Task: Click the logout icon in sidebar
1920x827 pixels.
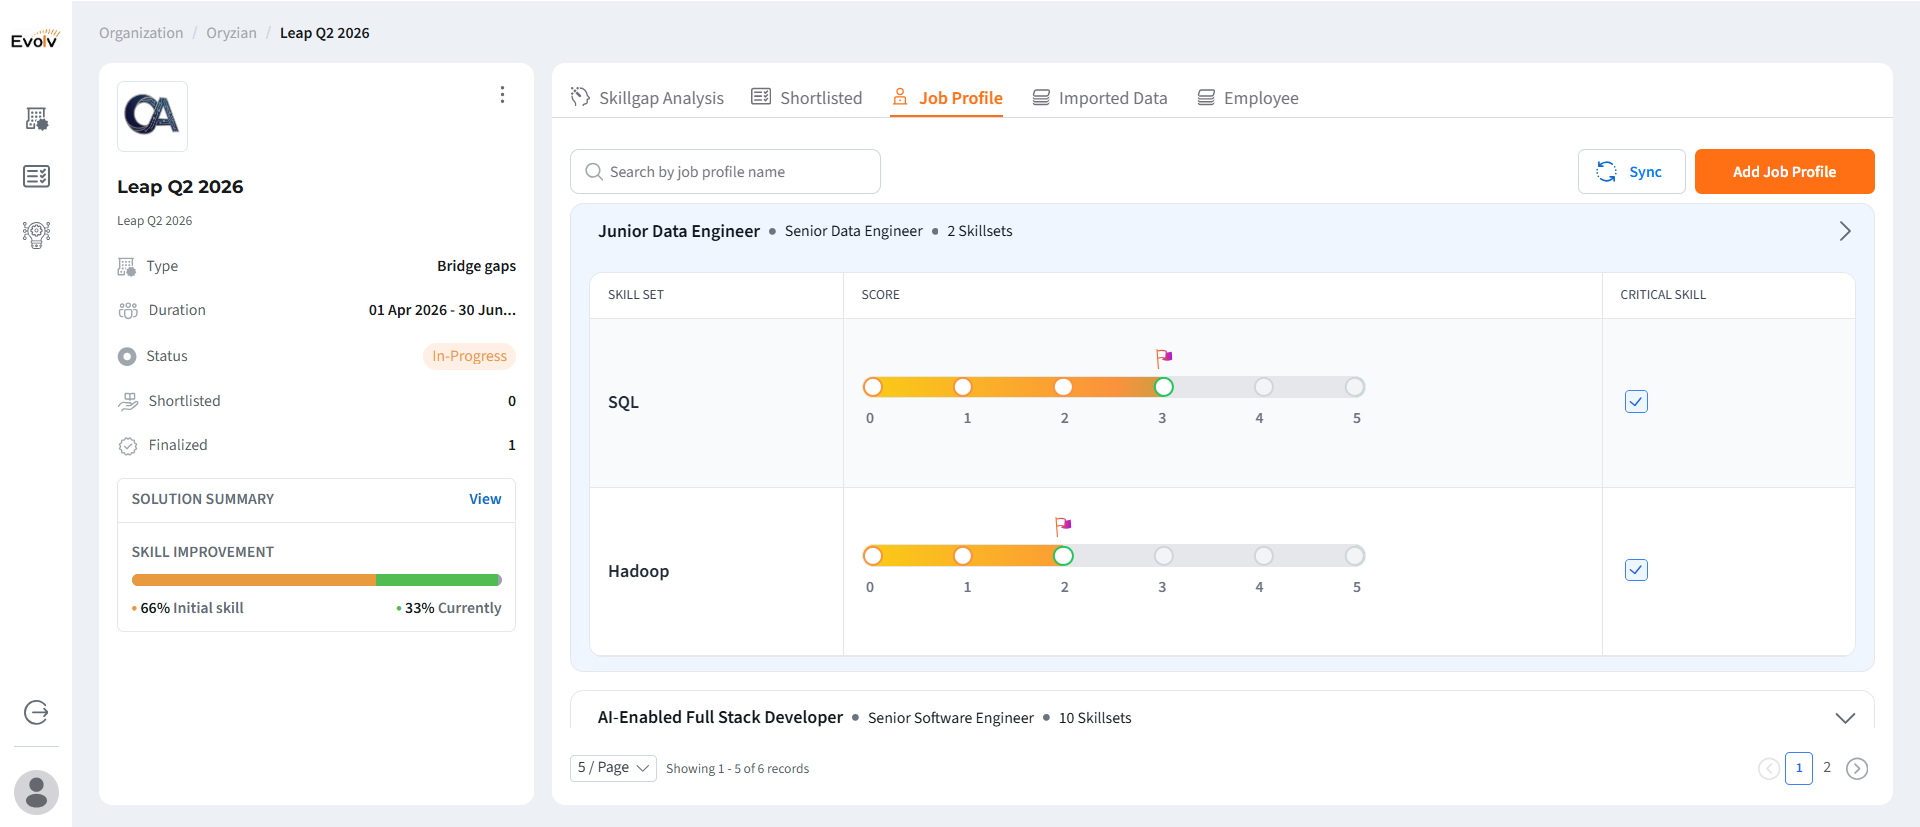Action: (36, 712)
